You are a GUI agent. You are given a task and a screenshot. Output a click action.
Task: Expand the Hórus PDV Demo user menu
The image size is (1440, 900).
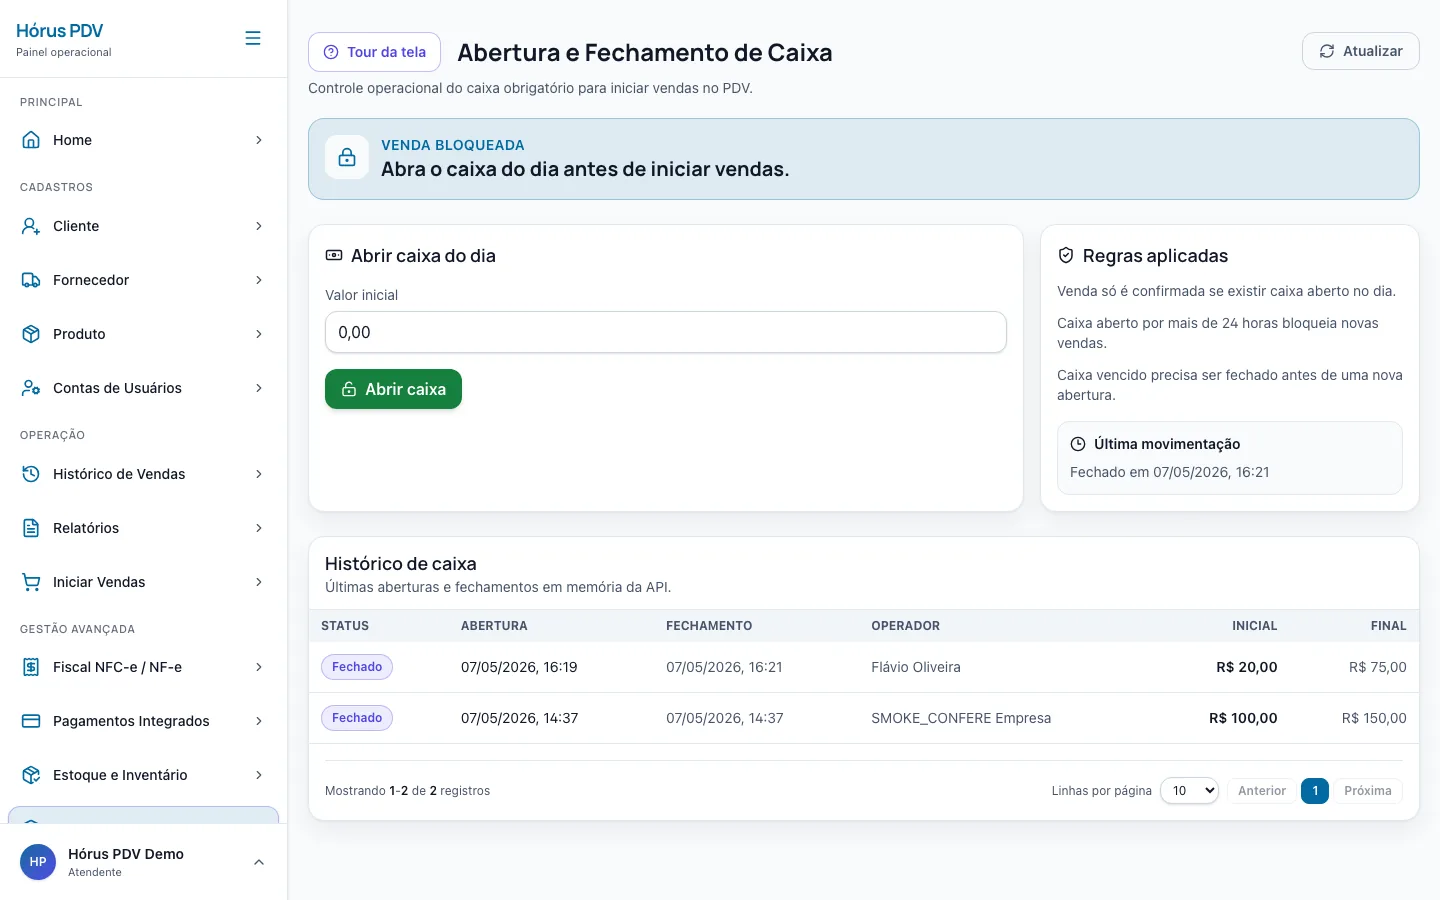click(259, 862)
